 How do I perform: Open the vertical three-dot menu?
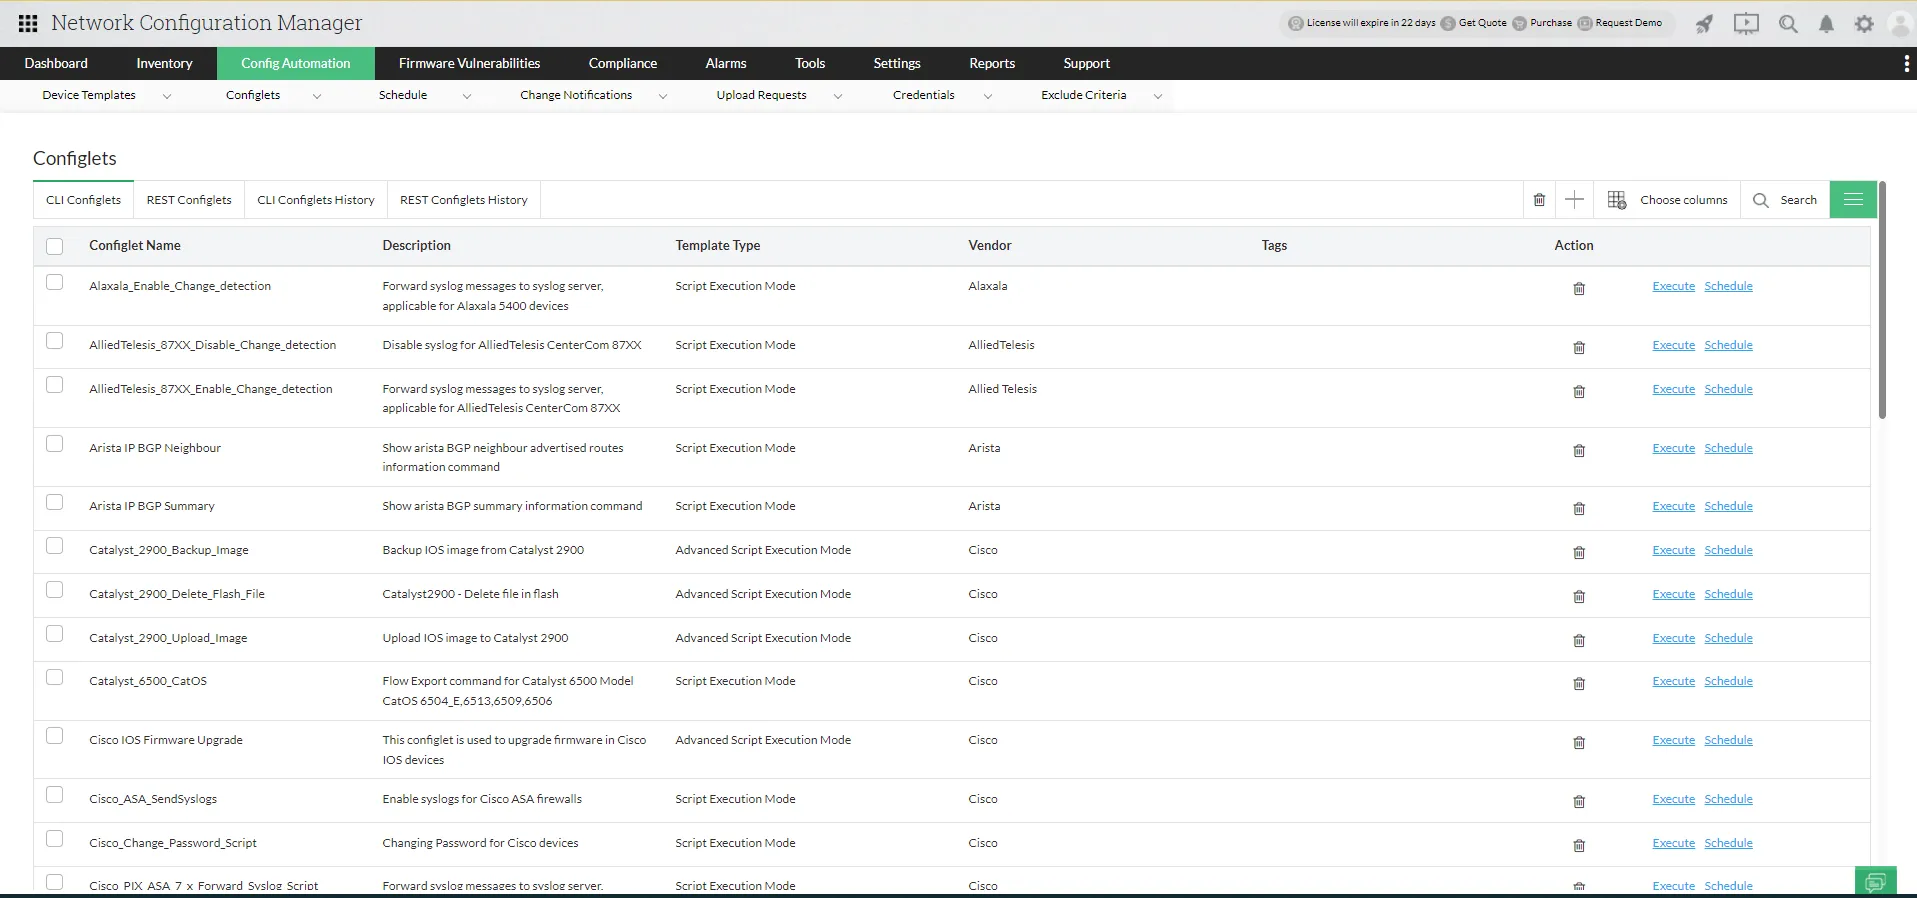(x=1906, y=63)
